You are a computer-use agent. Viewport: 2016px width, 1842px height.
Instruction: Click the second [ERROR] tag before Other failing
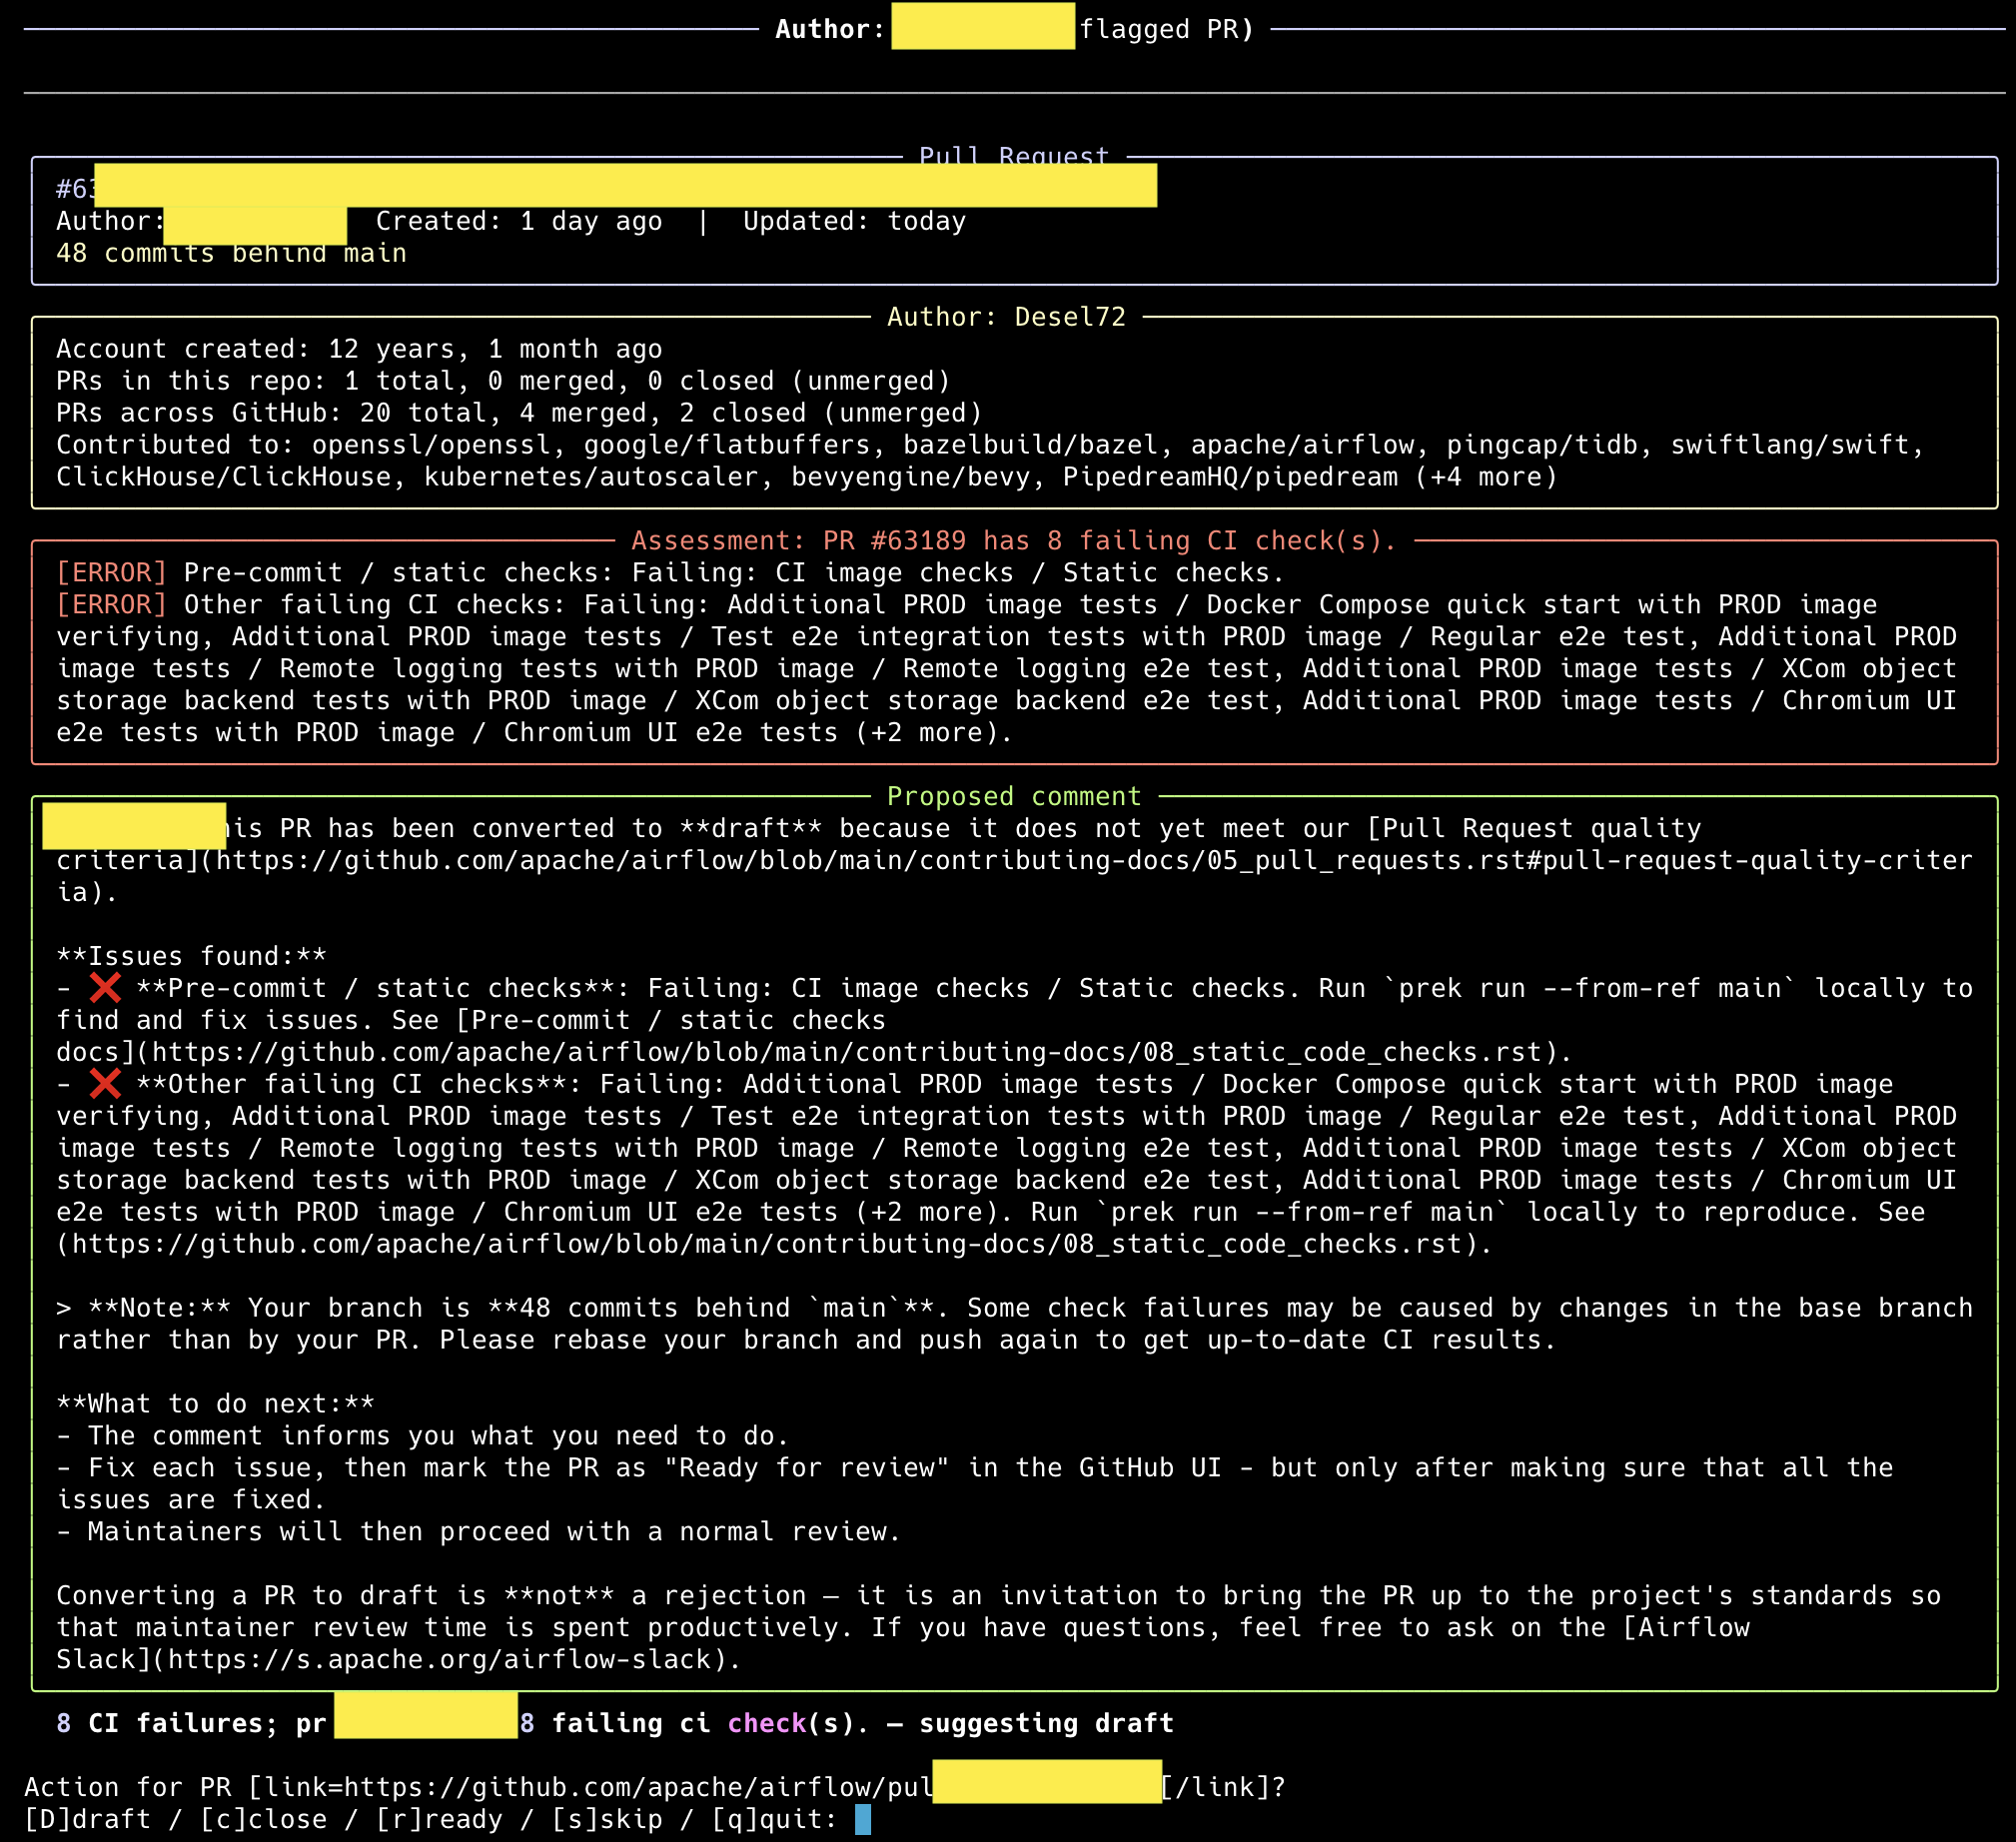(111, 605)
